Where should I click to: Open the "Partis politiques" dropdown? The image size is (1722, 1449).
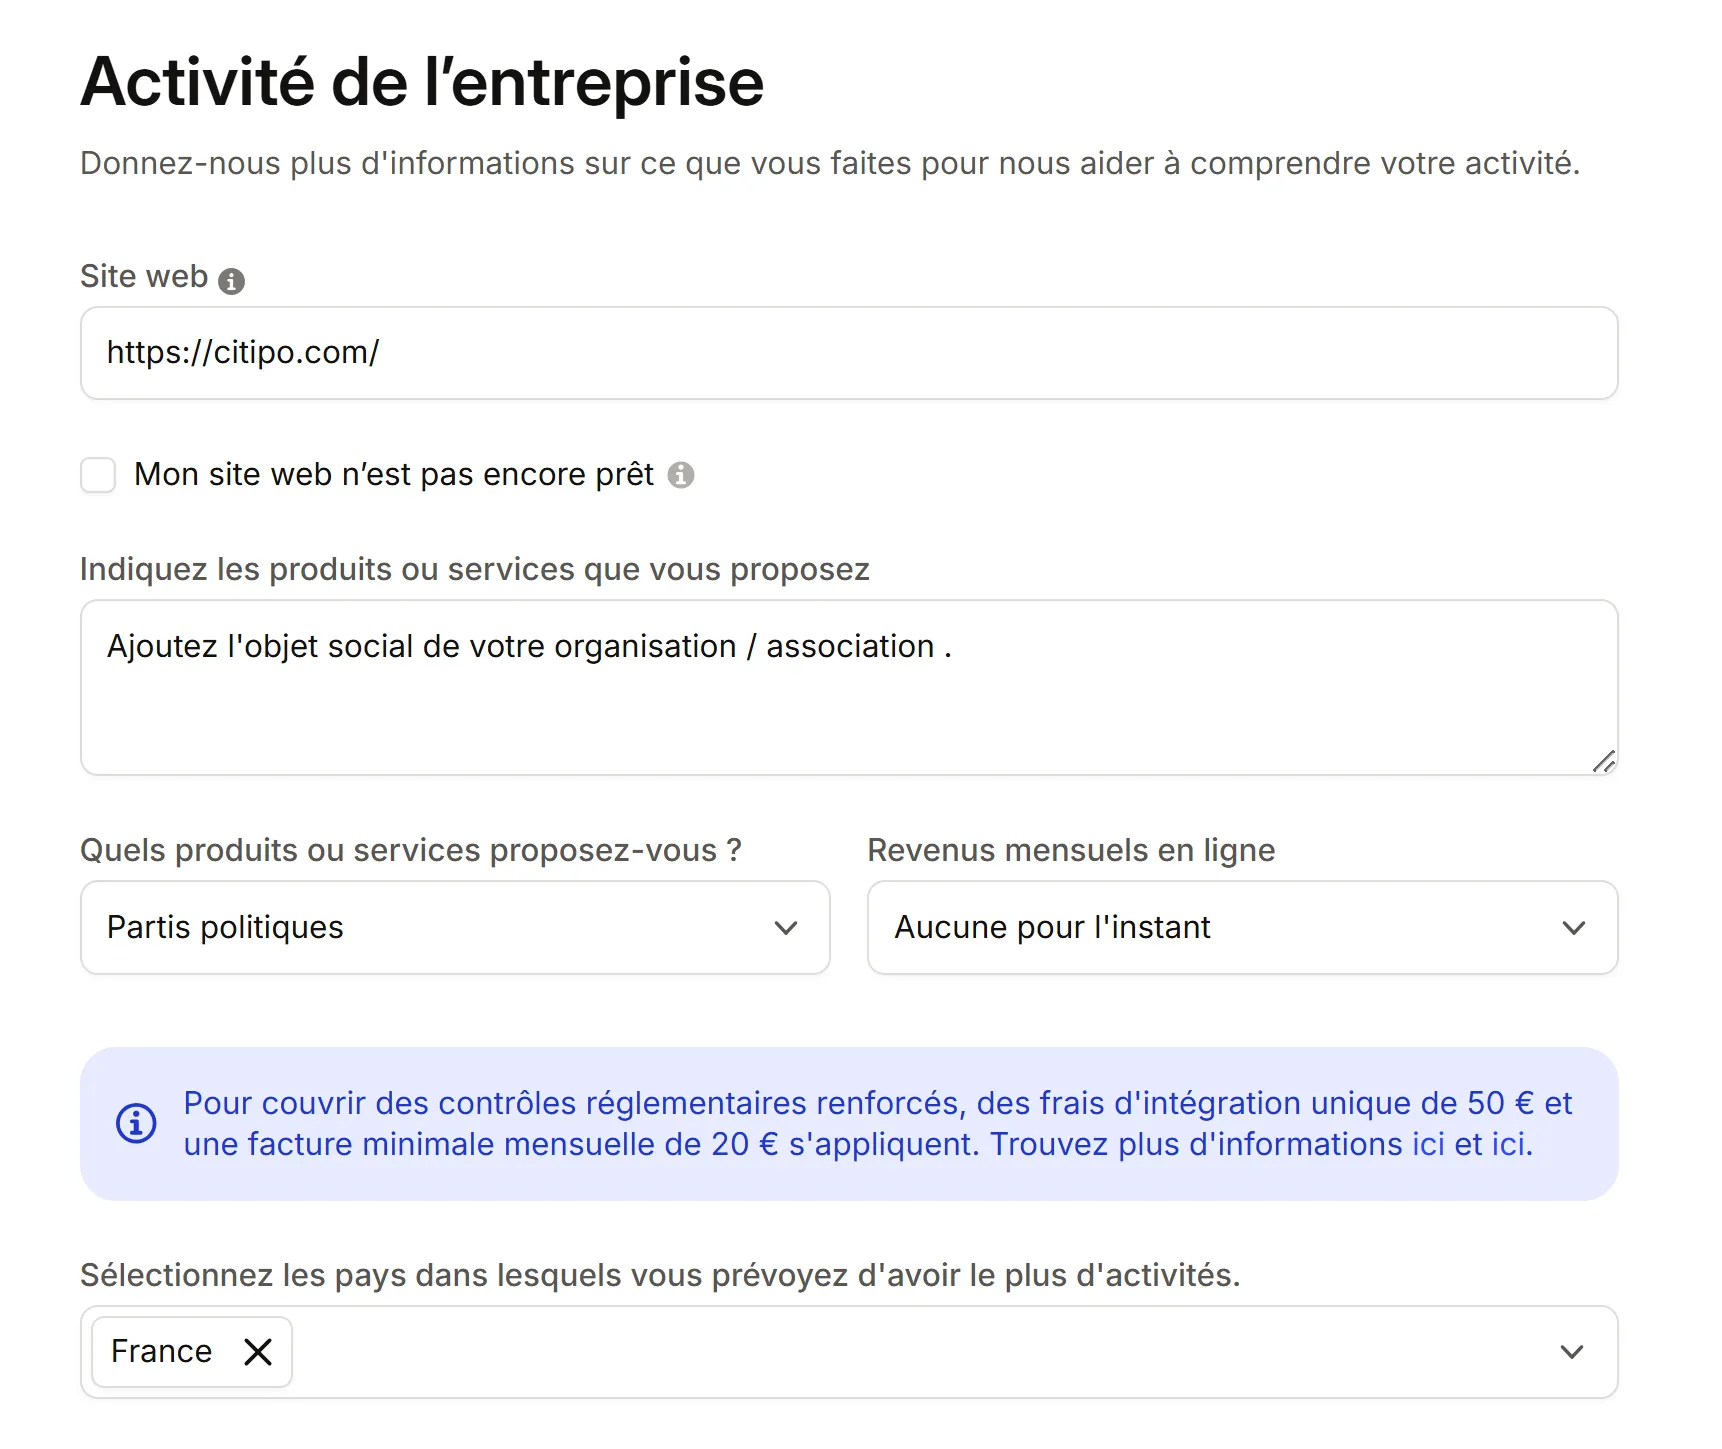pyautogui.click(x=455, y=928)
